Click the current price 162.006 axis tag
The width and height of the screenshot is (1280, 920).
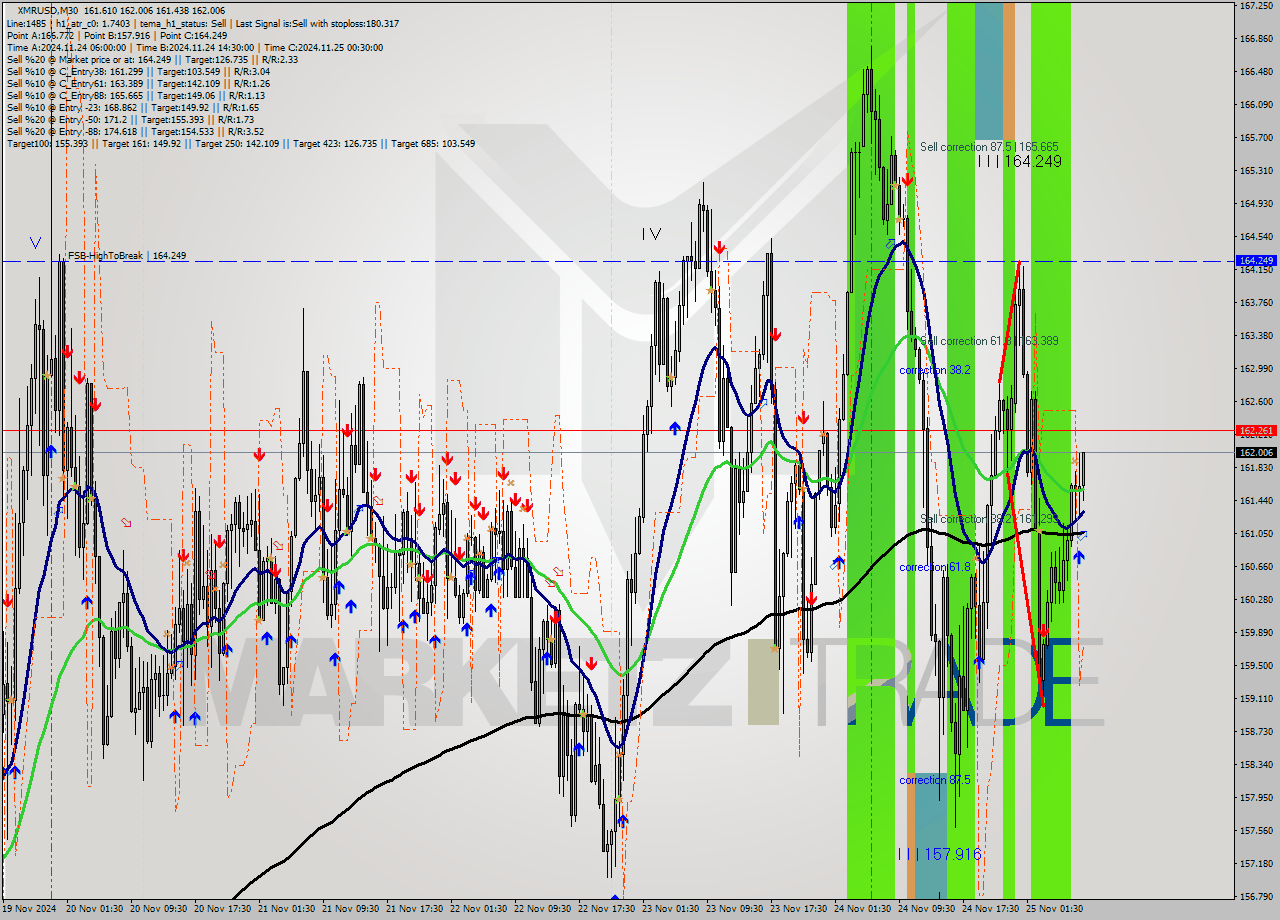[x=1256, y=452]
